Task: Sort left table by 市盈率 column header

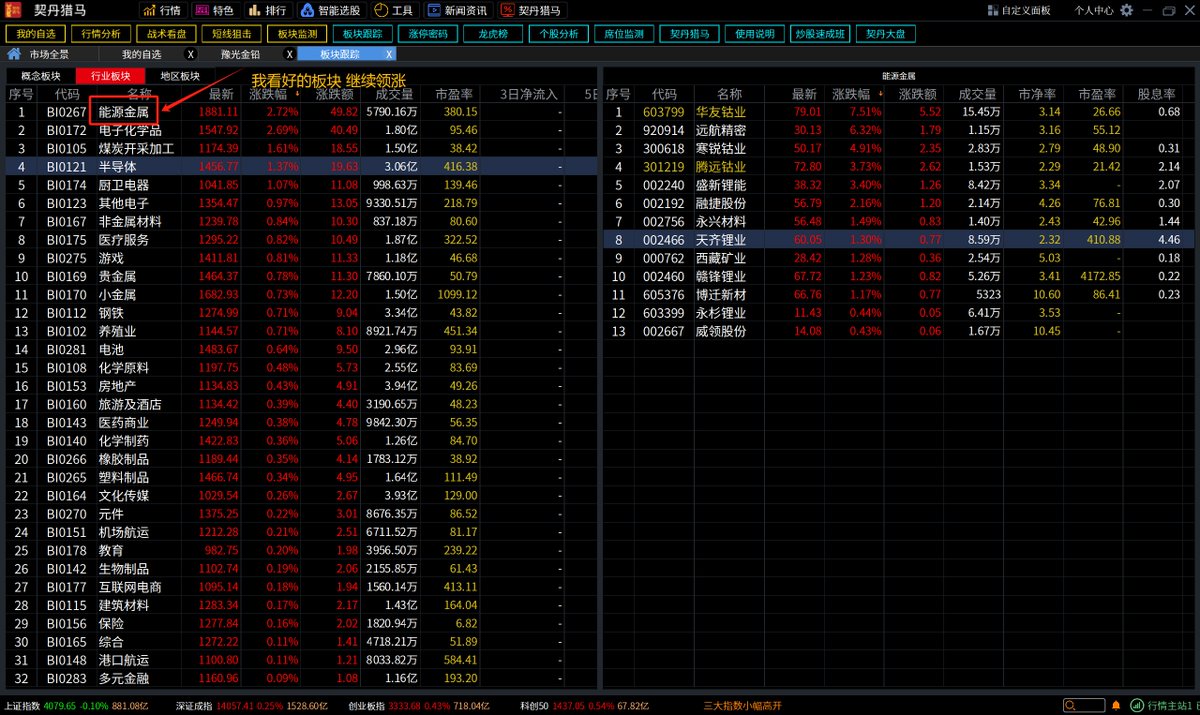Action: coord(455,94)
